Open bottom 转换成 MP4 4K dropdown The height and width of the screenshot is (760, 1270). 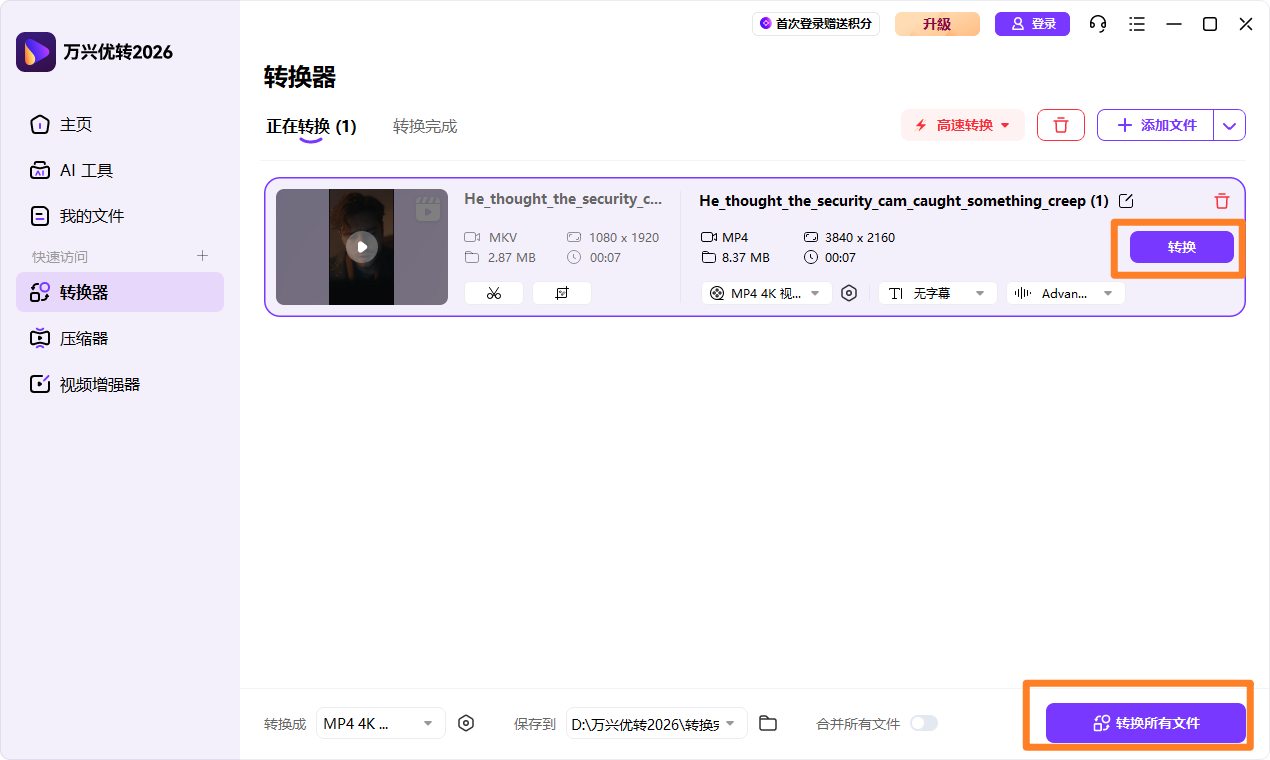[381, 723]
